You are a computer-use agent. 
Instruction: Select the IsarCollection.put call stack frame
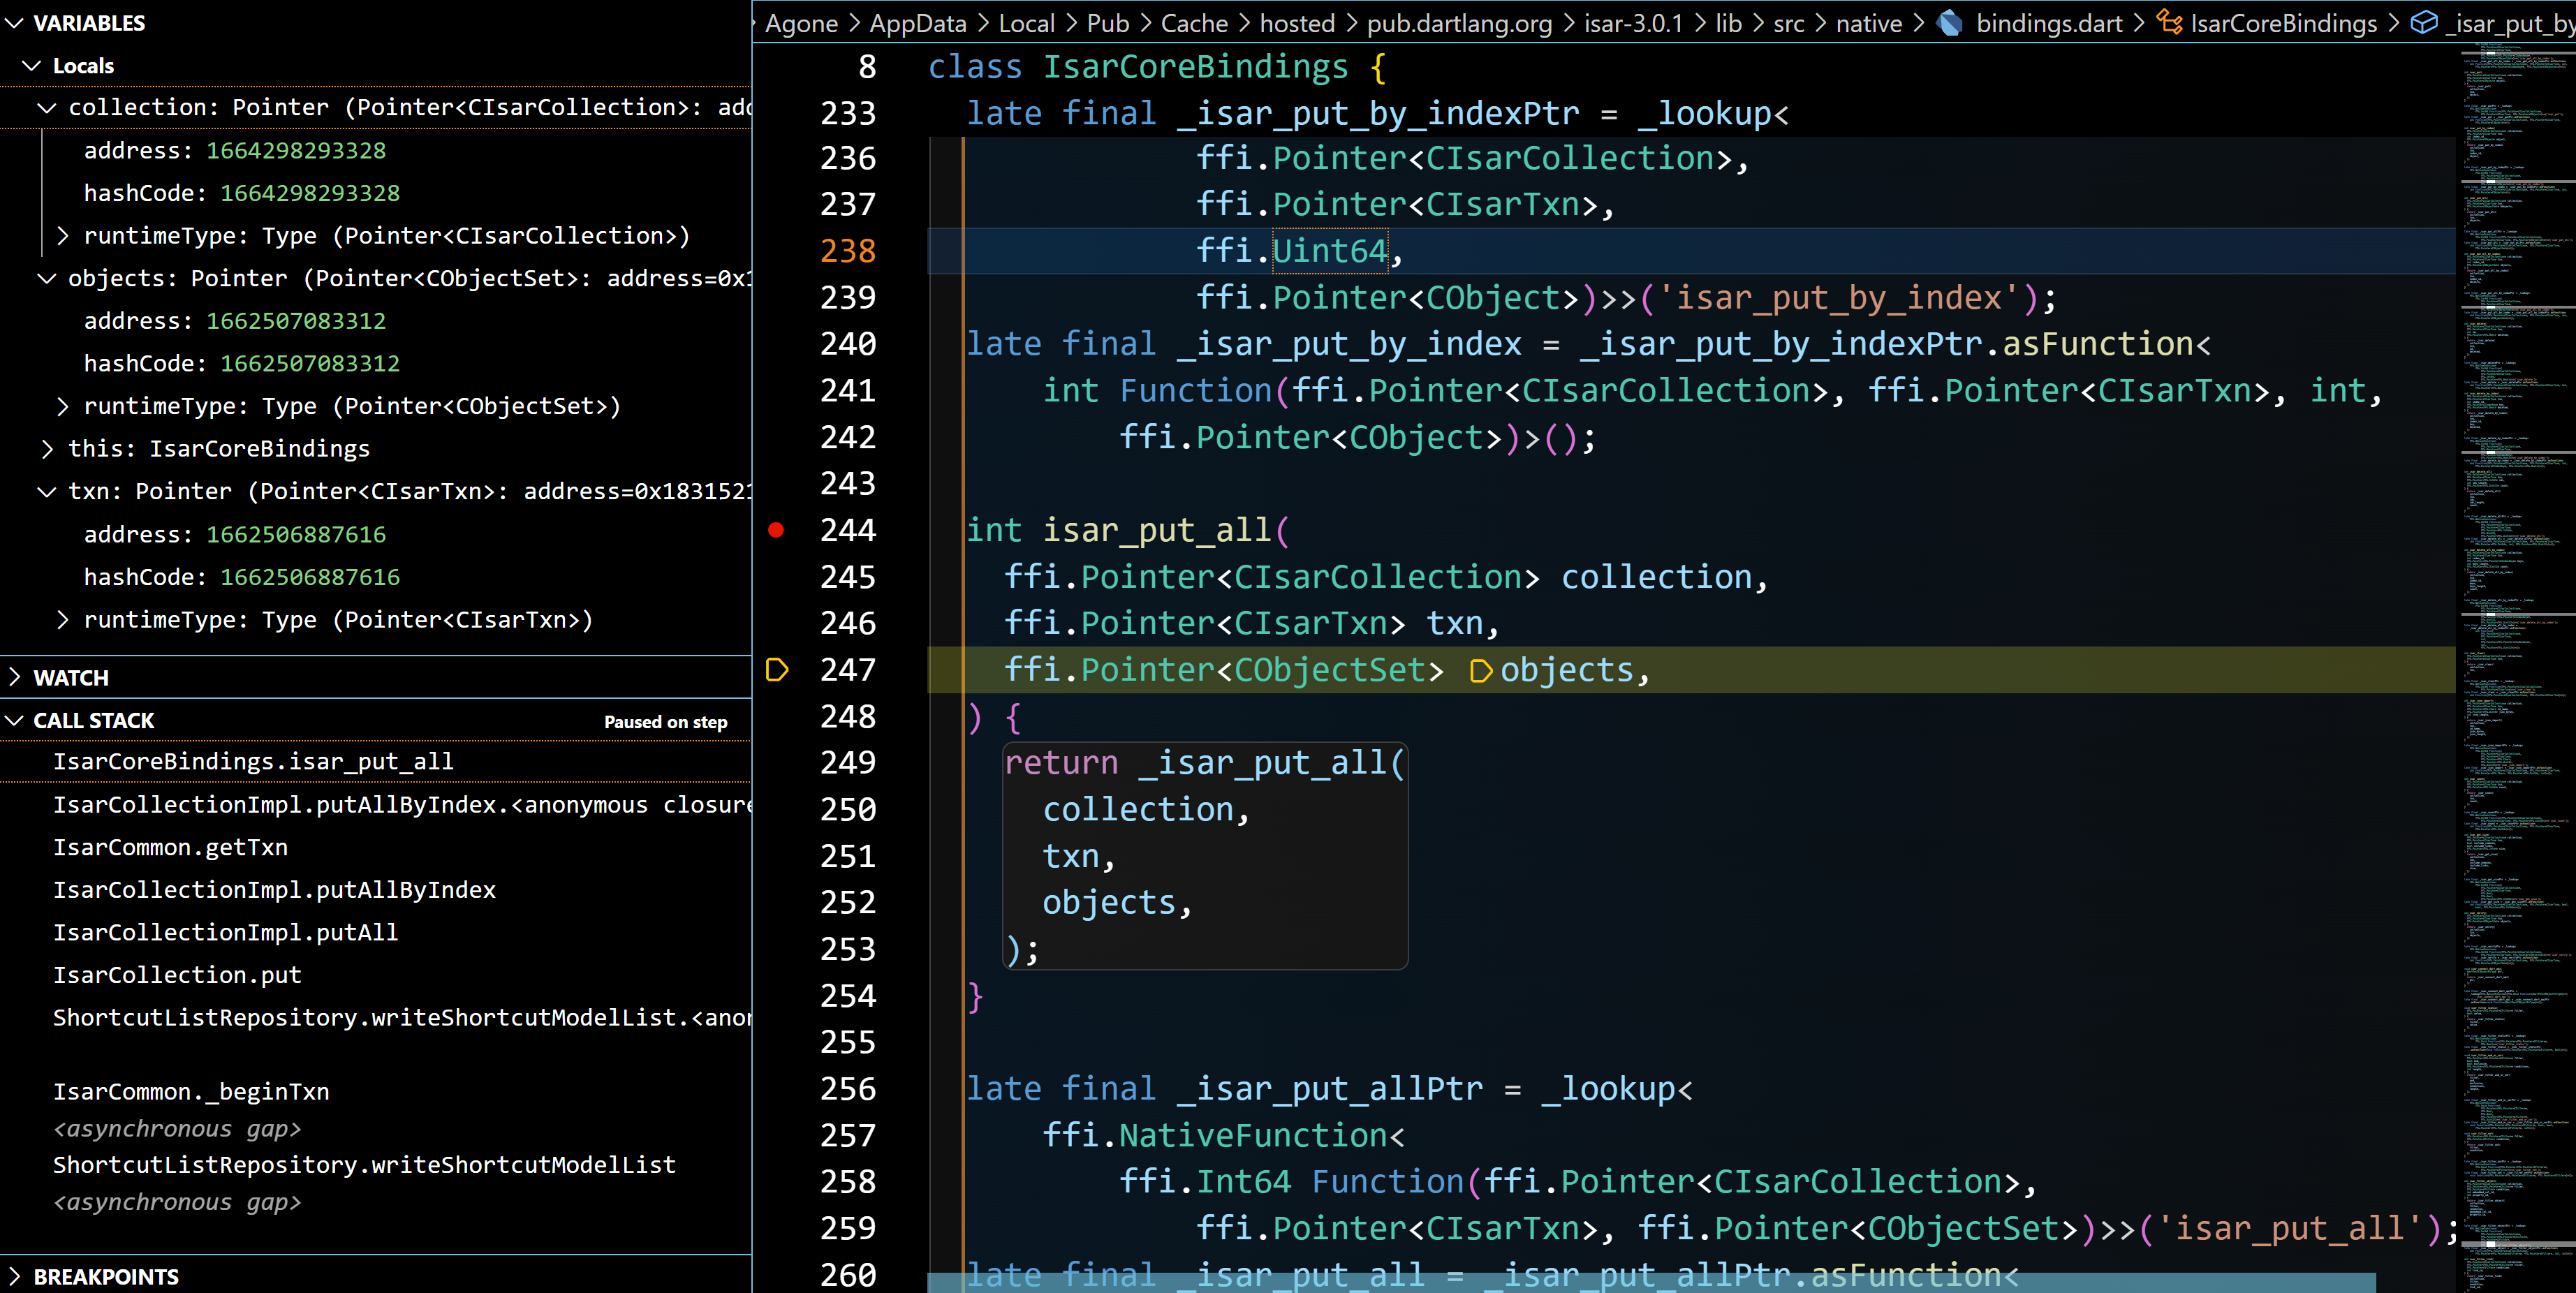coord(176,974)
